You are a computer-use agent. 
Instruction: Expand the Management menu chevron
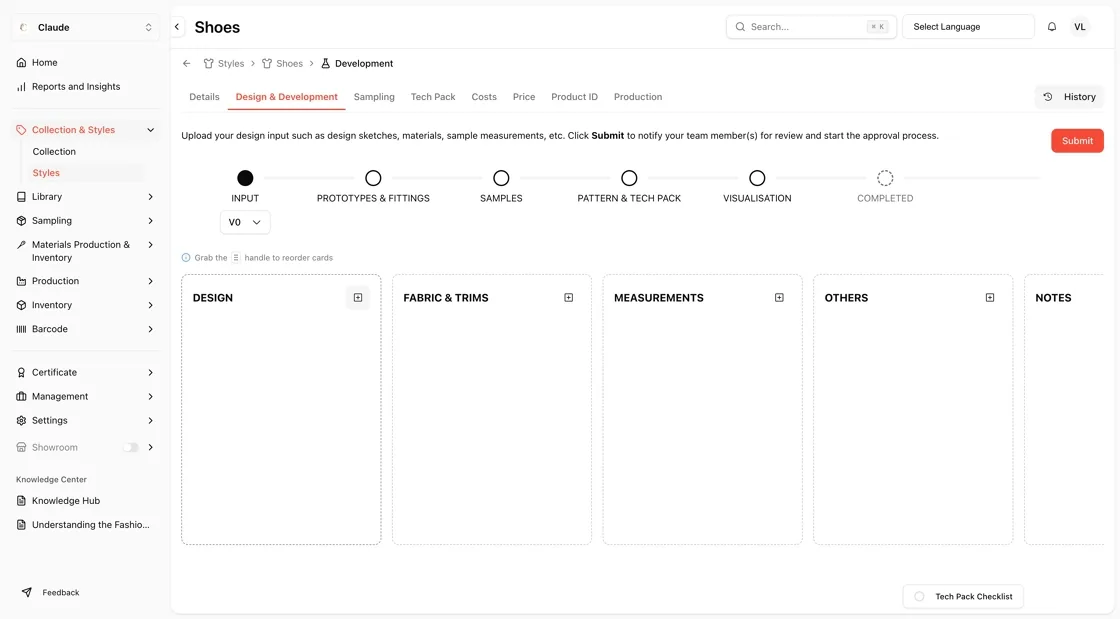151,397
